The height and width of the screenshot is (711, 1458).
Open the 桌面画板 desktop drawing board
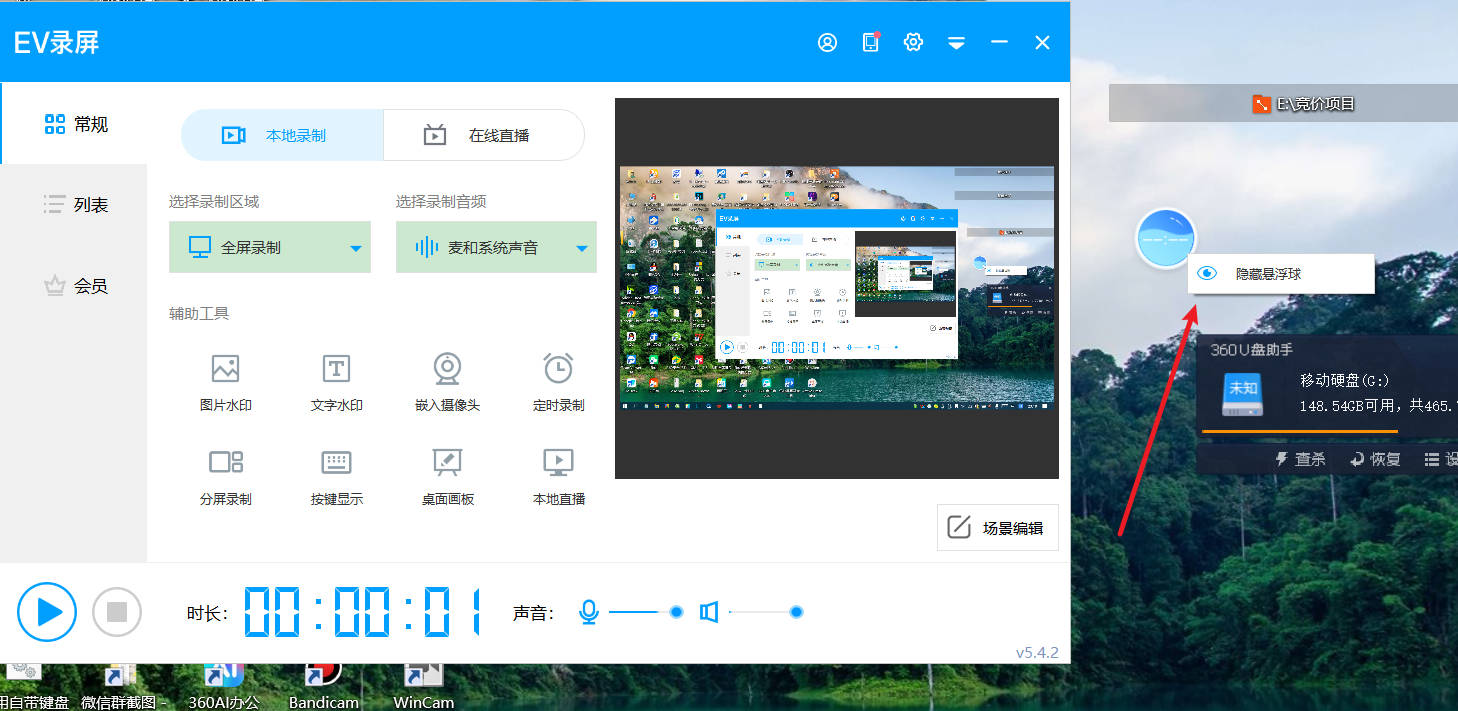click(x=447, y=462)
